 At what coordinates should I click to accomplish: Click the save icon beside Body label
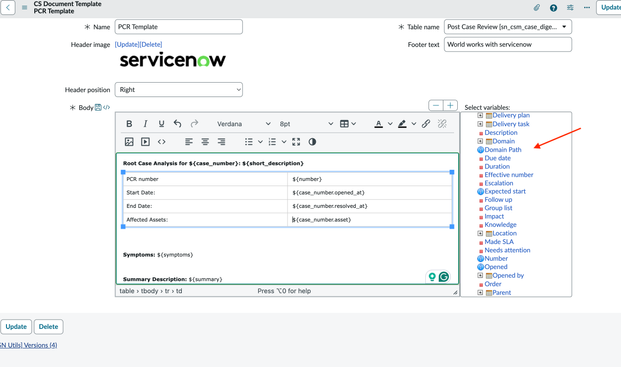point(98,107)
